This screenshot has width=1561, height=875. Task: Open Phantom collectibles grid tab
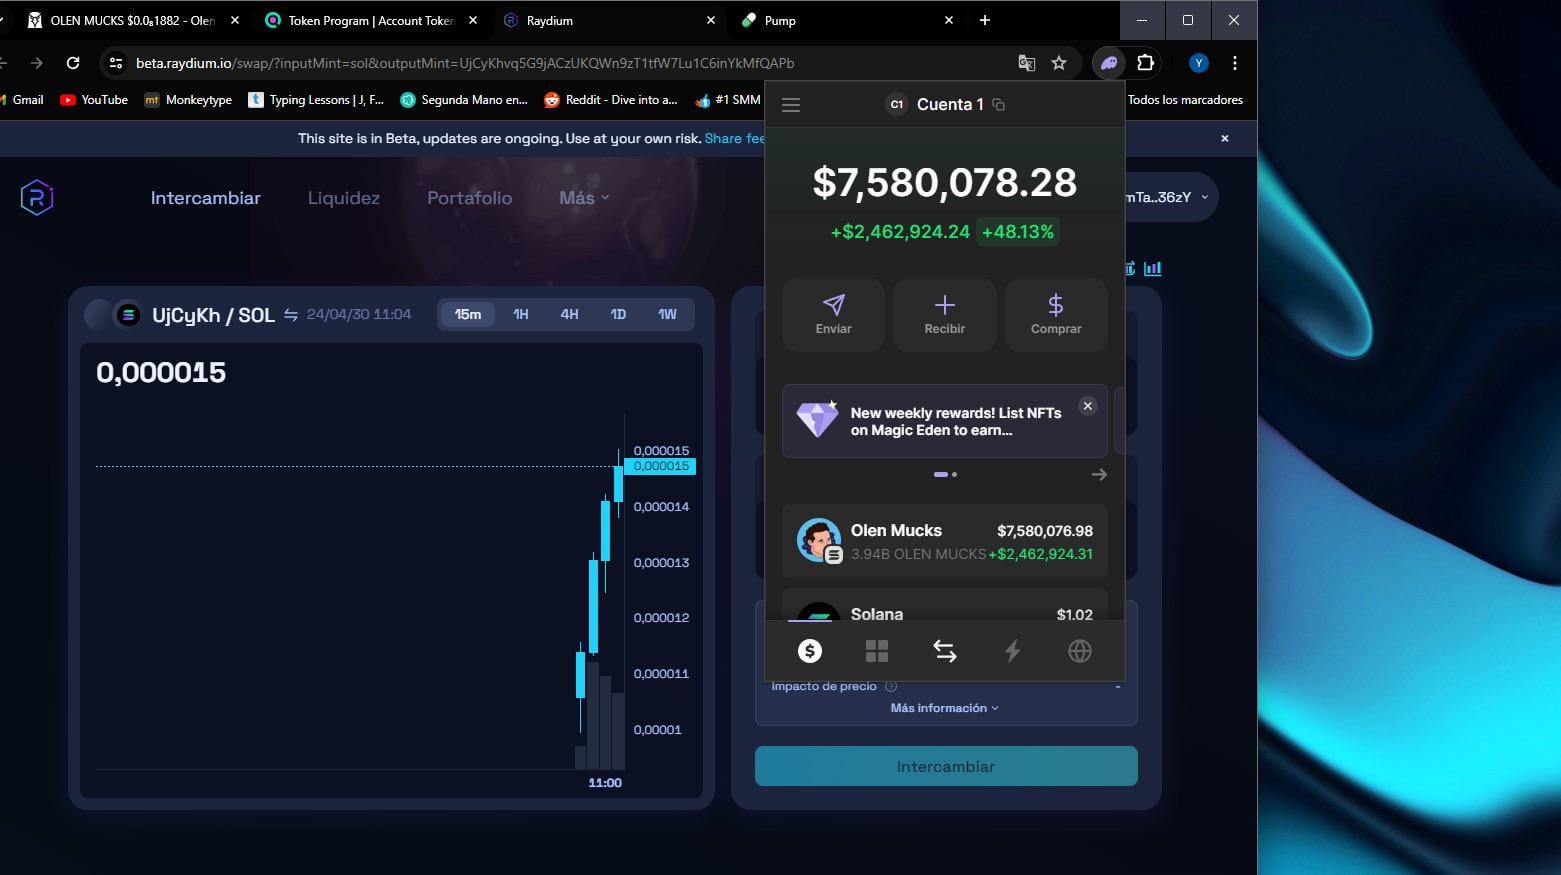tap(877, 651)
